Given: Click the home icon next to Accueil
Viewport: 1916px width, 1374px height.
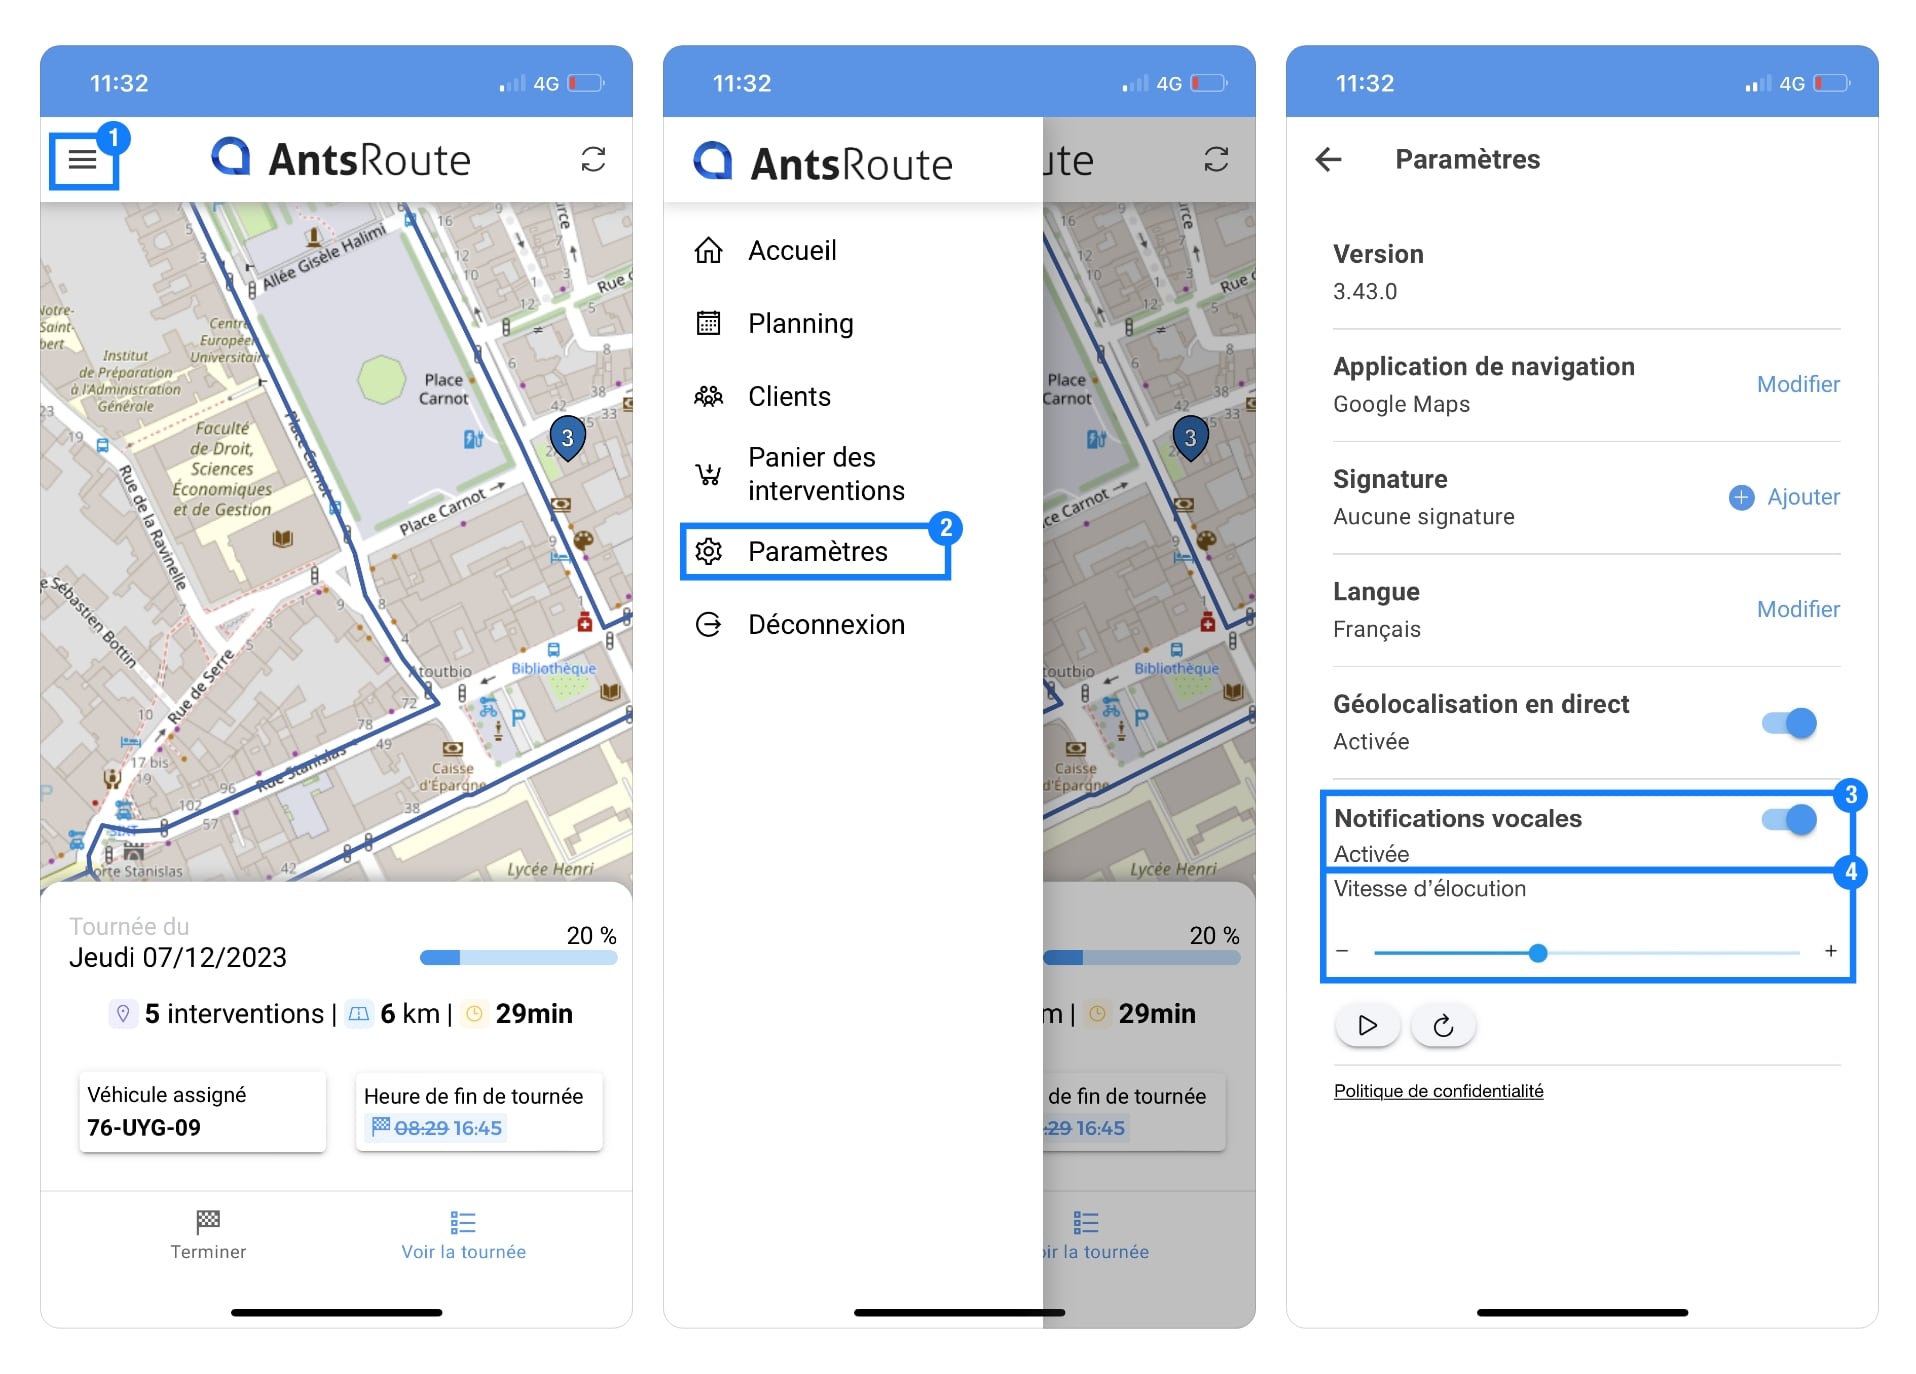Looking at the screenshot, I should [x=708, y=250].
